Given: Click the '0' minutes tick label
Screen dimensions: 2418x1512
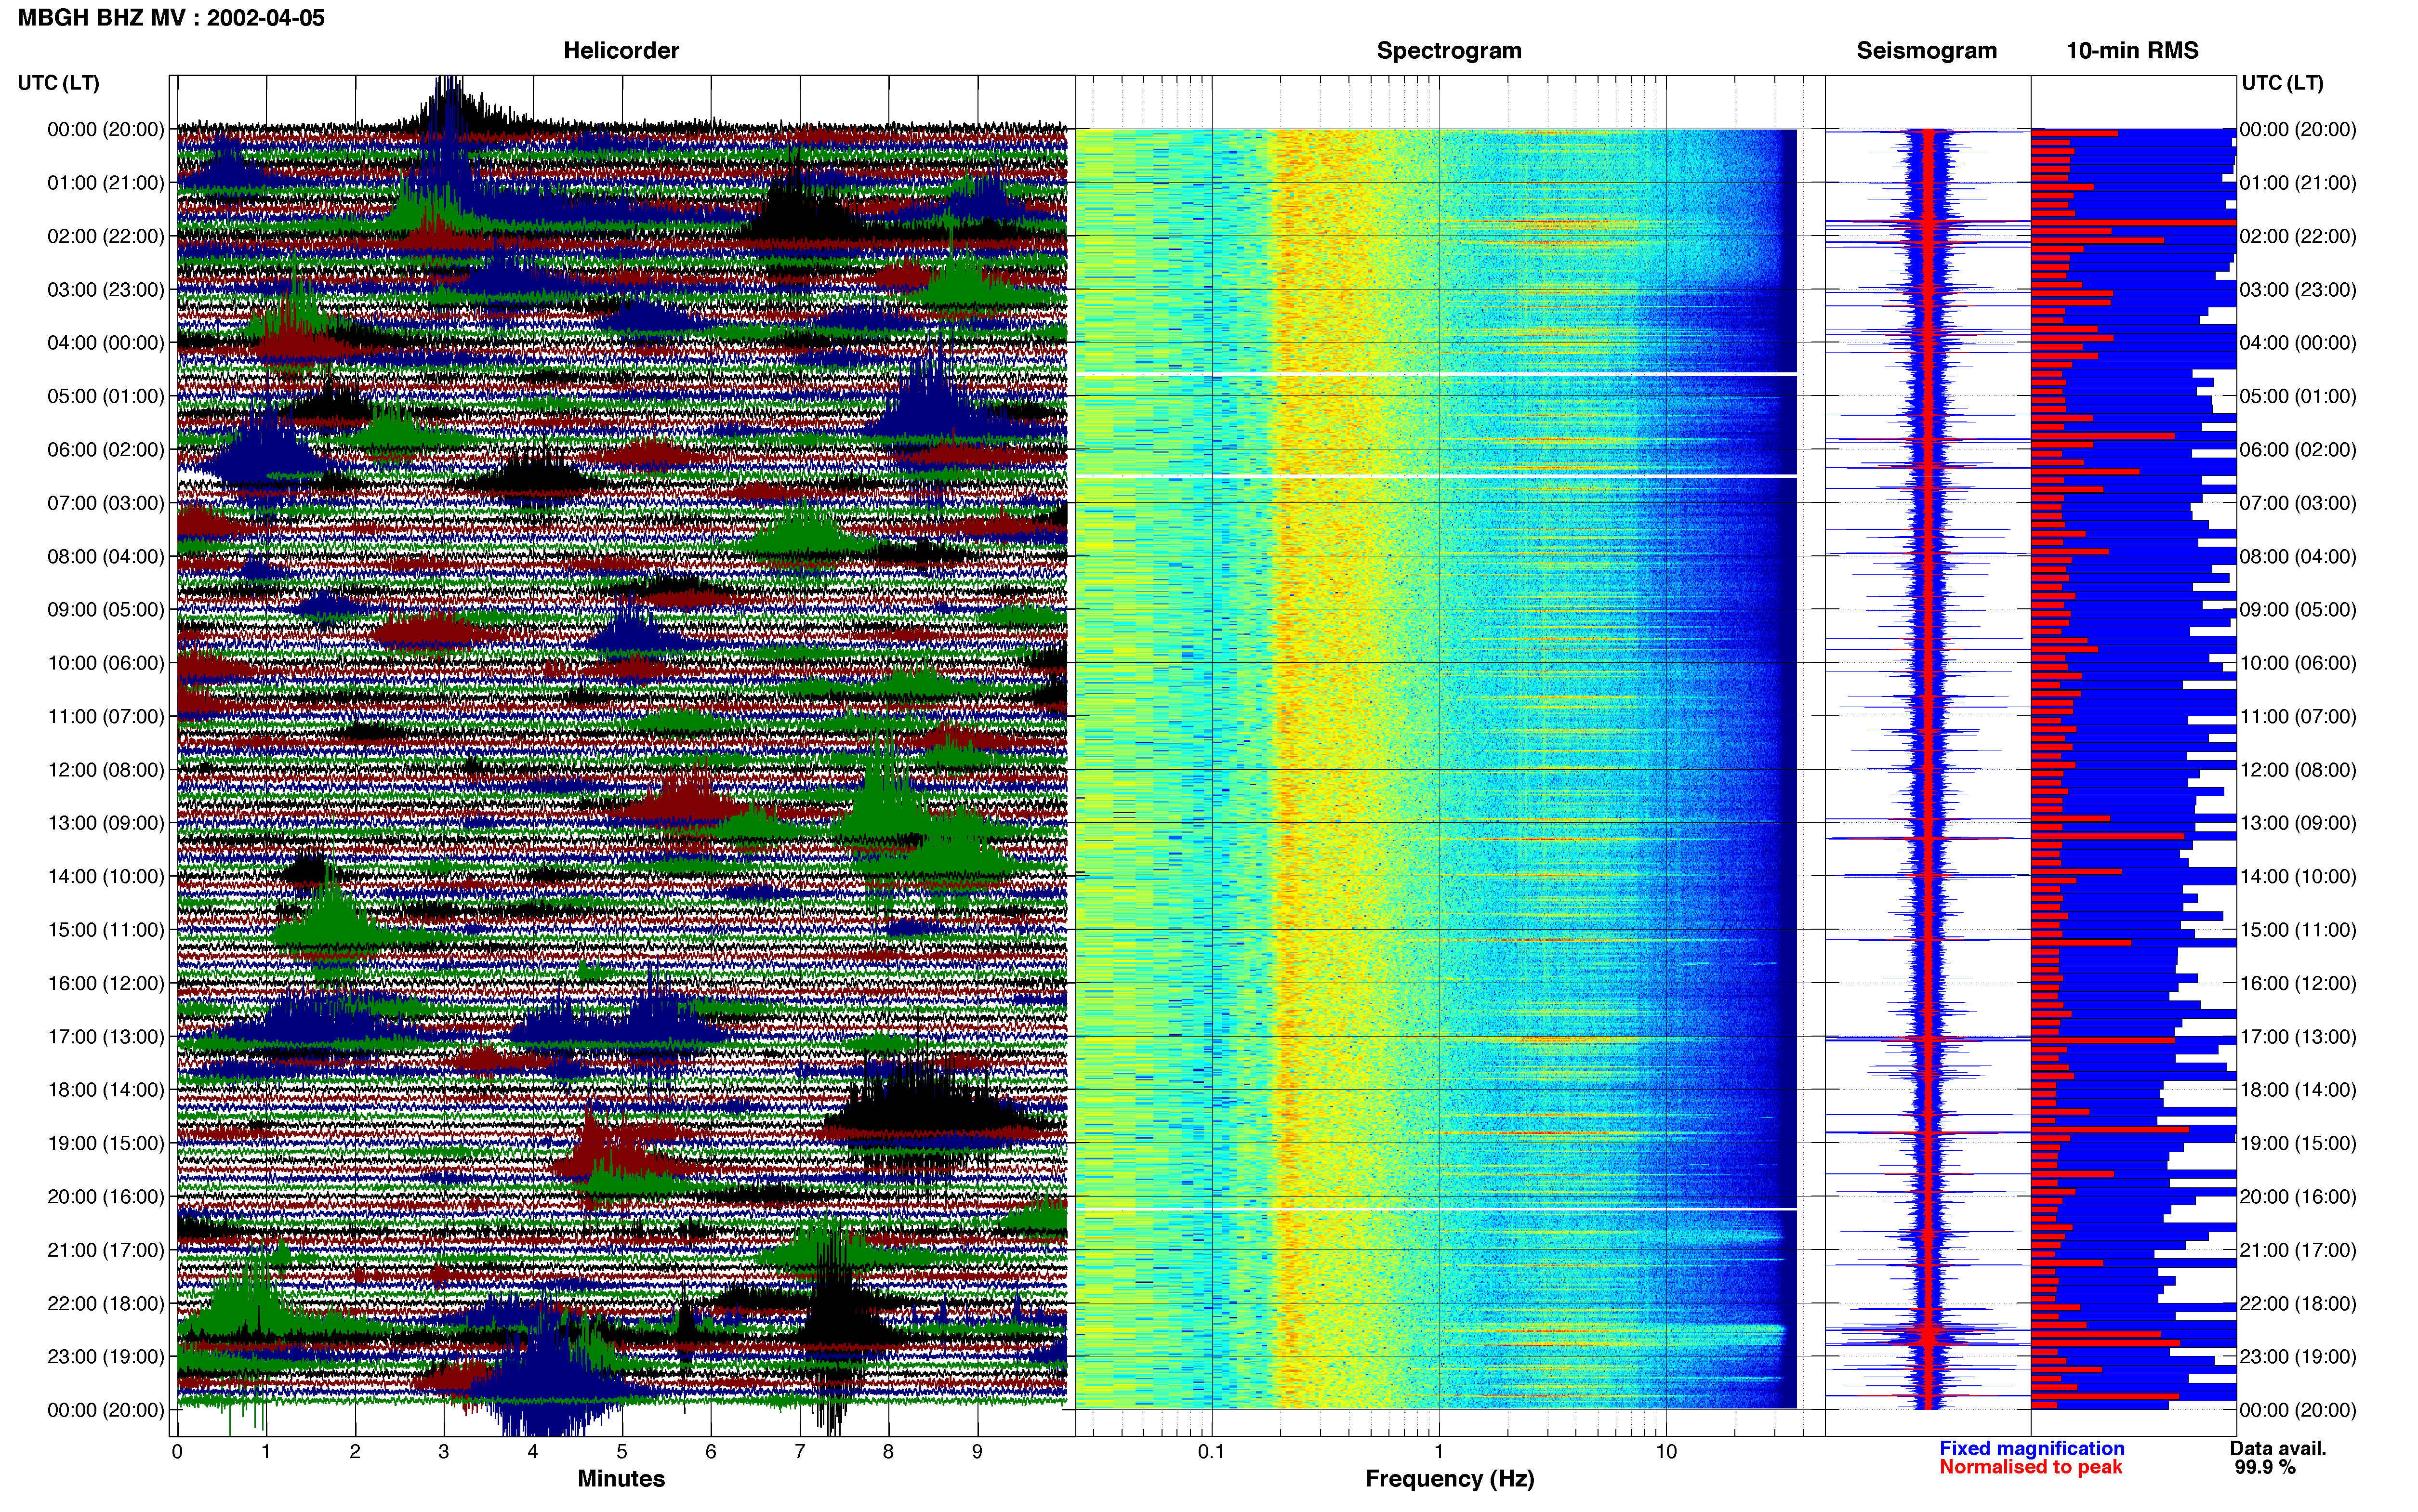Looking at the screenshot, I should click(177, 1452).
